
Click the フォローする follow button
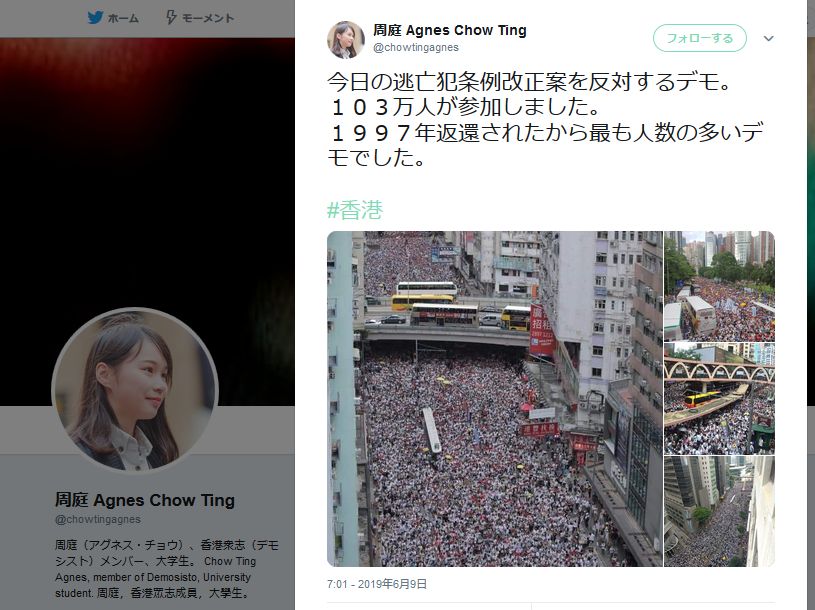pyautogui.click(x=700, y=38)
